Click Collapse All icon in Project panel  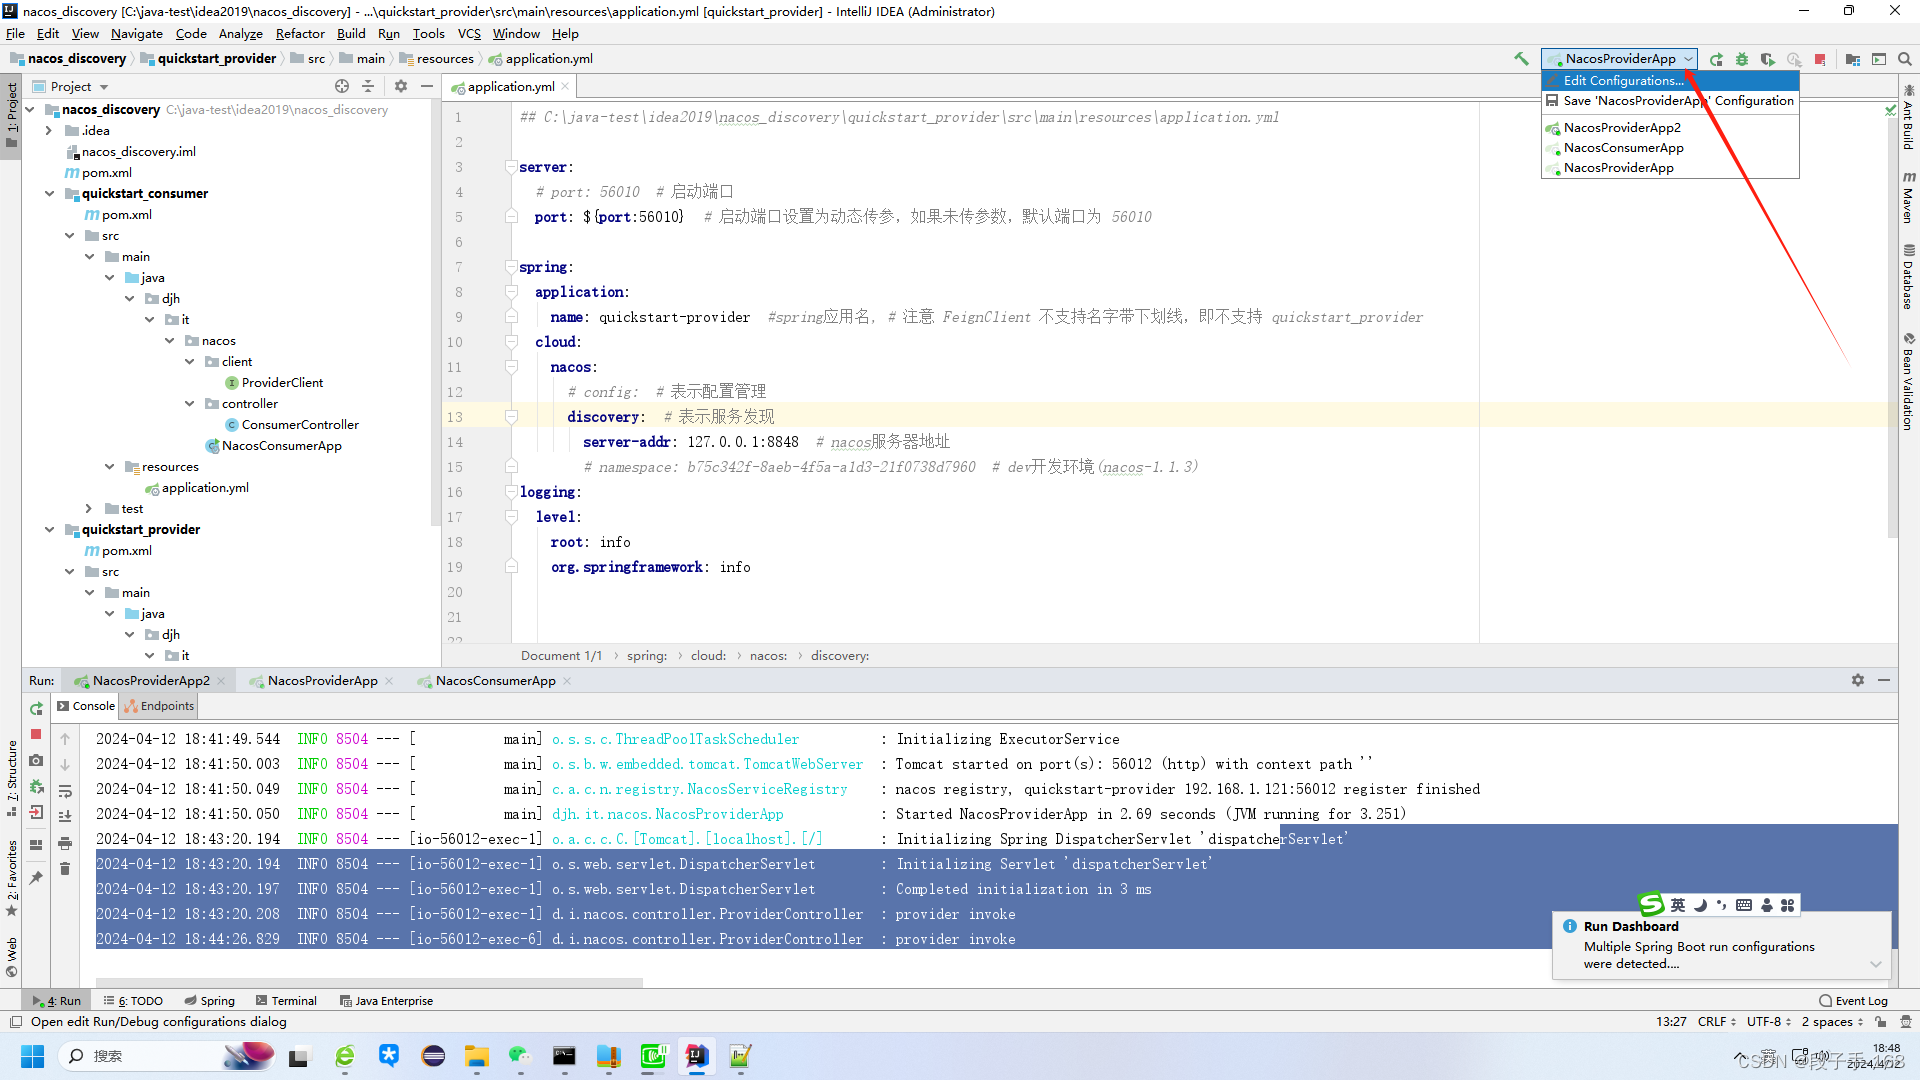(368, 86)
